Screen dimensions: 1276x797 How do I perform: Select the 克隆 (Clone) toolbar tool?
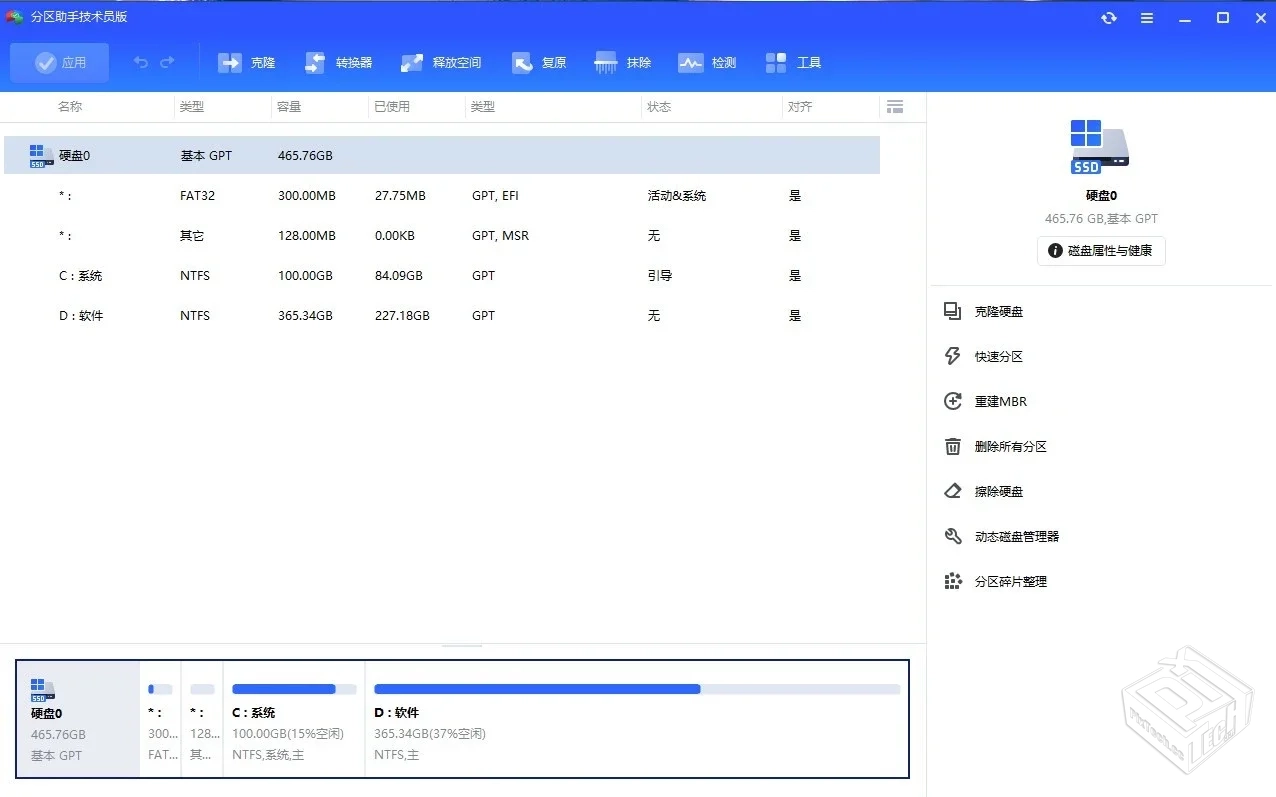click(246, 62)
